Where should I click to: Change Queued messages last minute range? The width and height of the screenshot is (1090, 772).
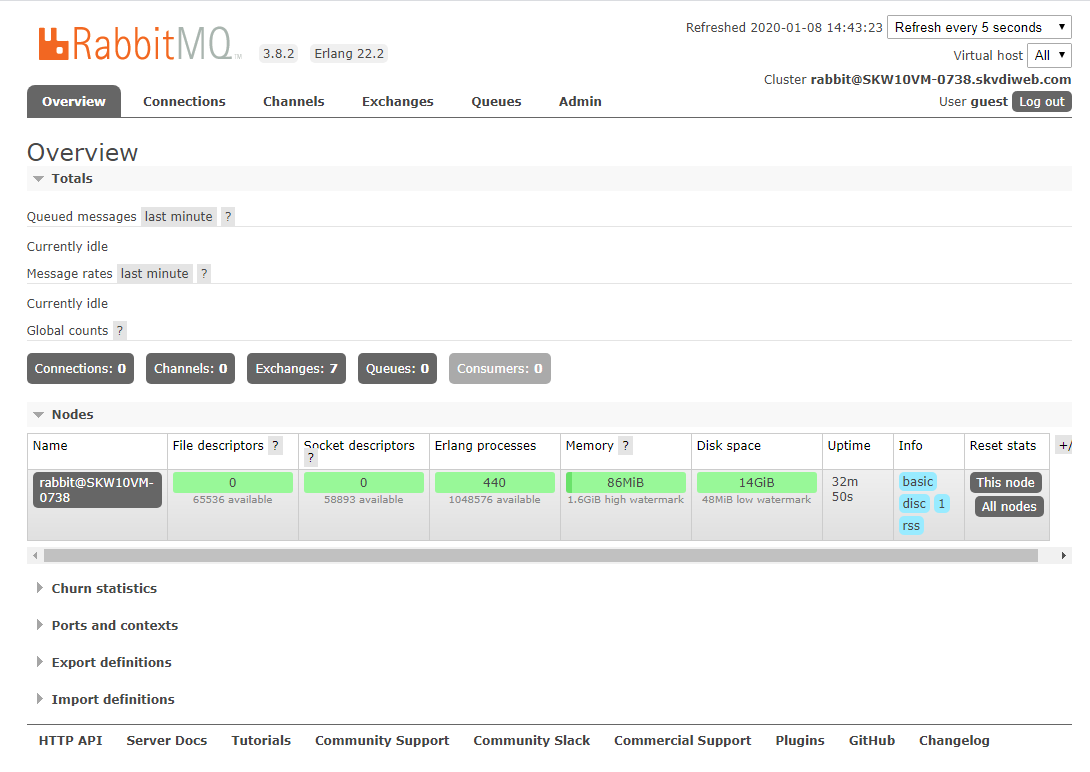pos(179,216)
